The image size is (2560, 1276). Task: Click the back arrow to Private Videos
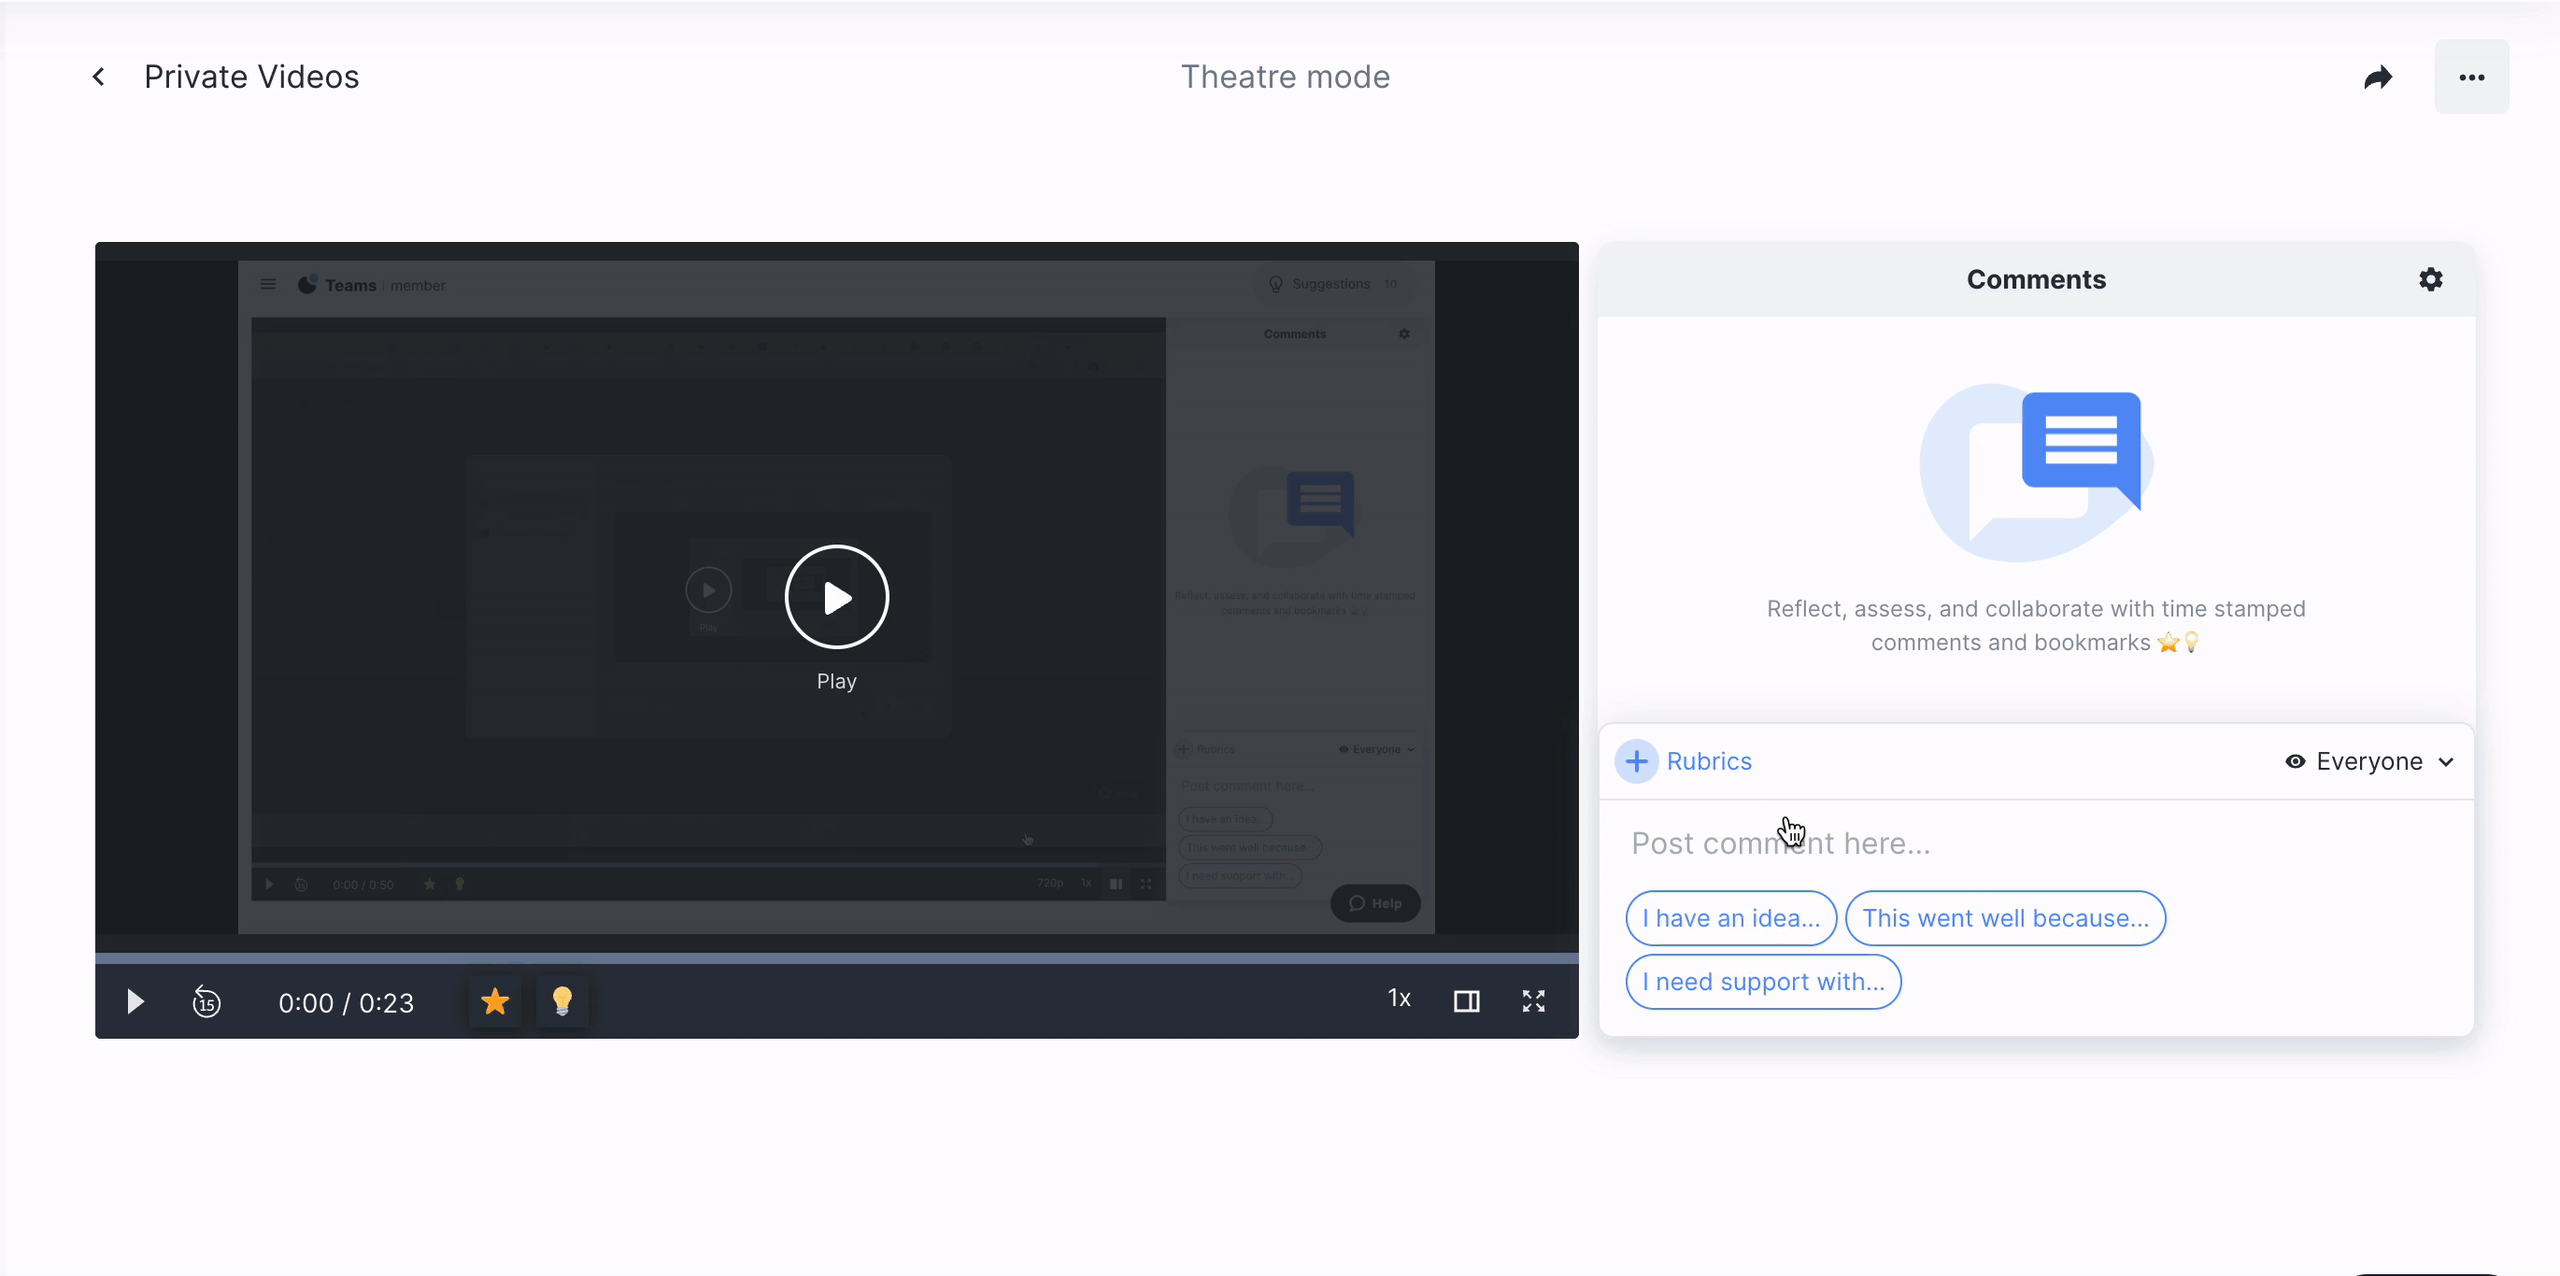point(98,77)
